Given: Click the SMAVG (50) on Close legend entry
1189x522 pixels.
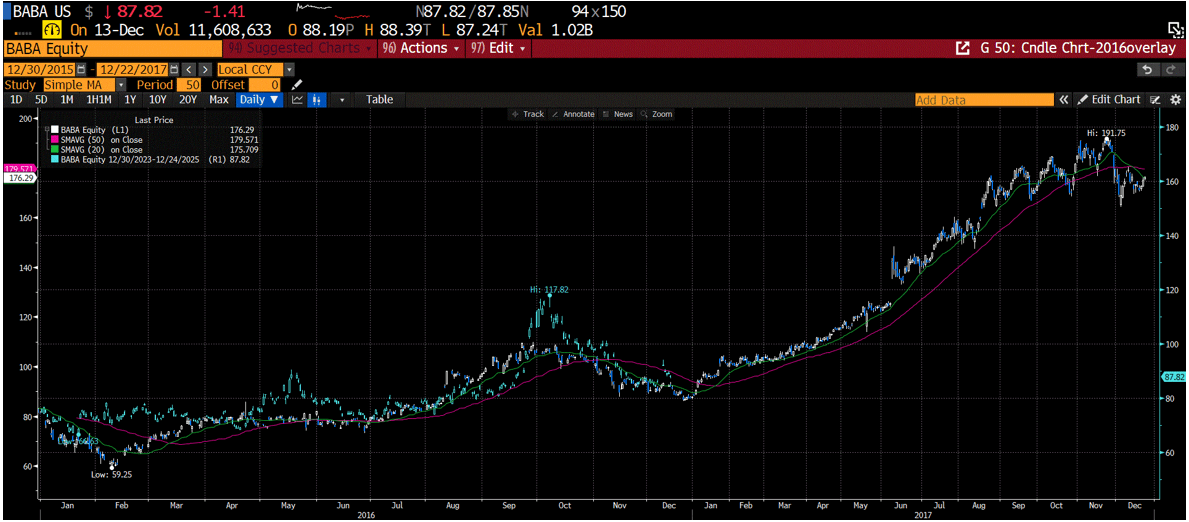Looking at the screenshot, I should pyautogui.click(x=102, y=140).
